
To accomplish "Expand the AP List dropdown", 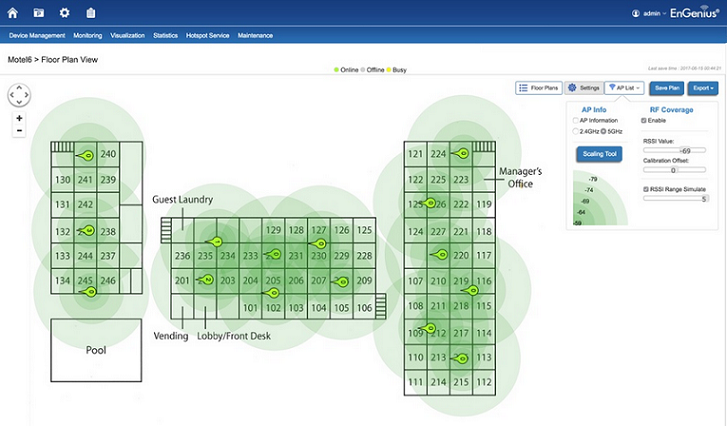I will 625,88.
